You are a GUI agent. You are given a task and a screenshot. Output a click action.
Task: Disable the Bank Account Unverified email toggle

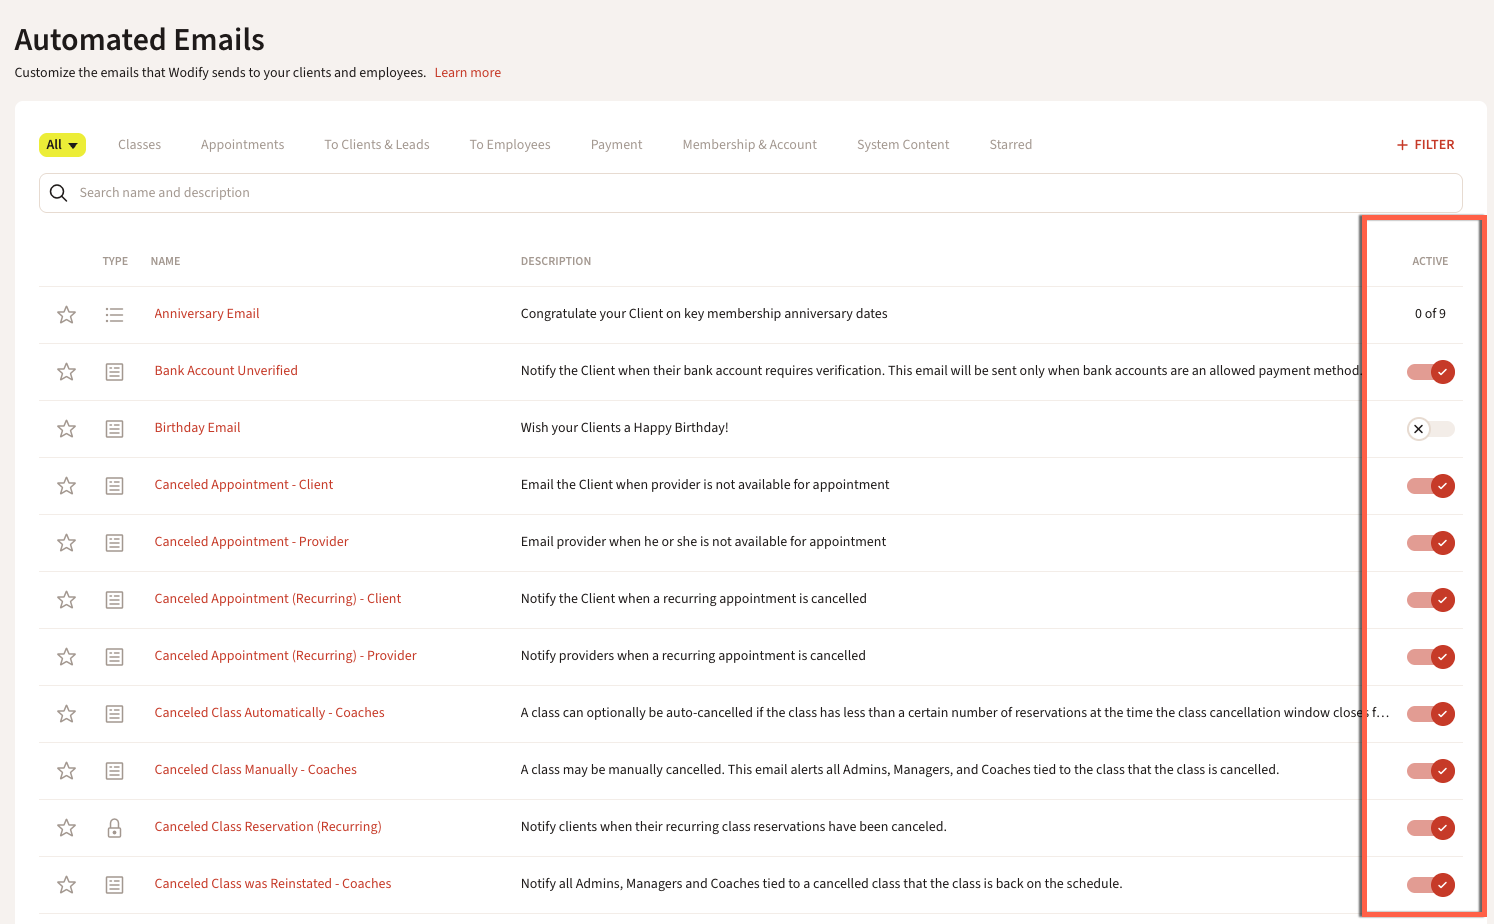(1430, 372)
